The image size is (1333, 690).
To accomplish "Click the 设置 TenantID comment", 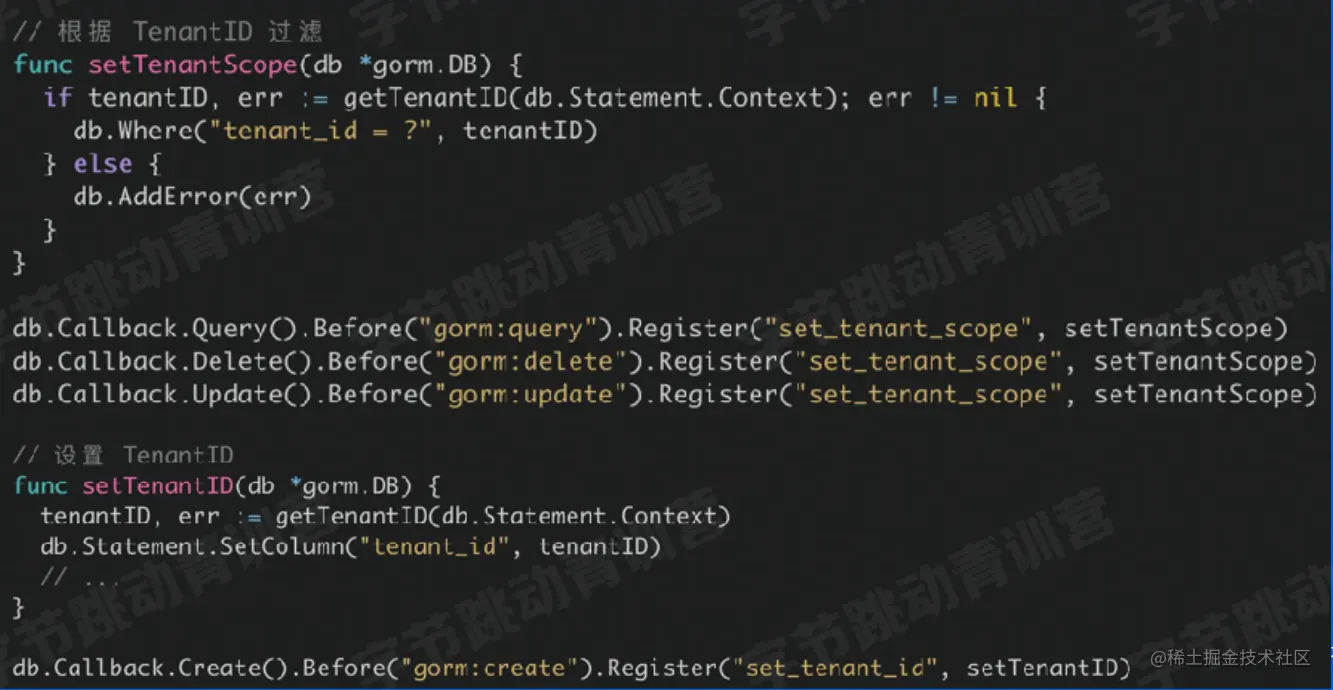I will pyautogui.click(x=123, y=455).
